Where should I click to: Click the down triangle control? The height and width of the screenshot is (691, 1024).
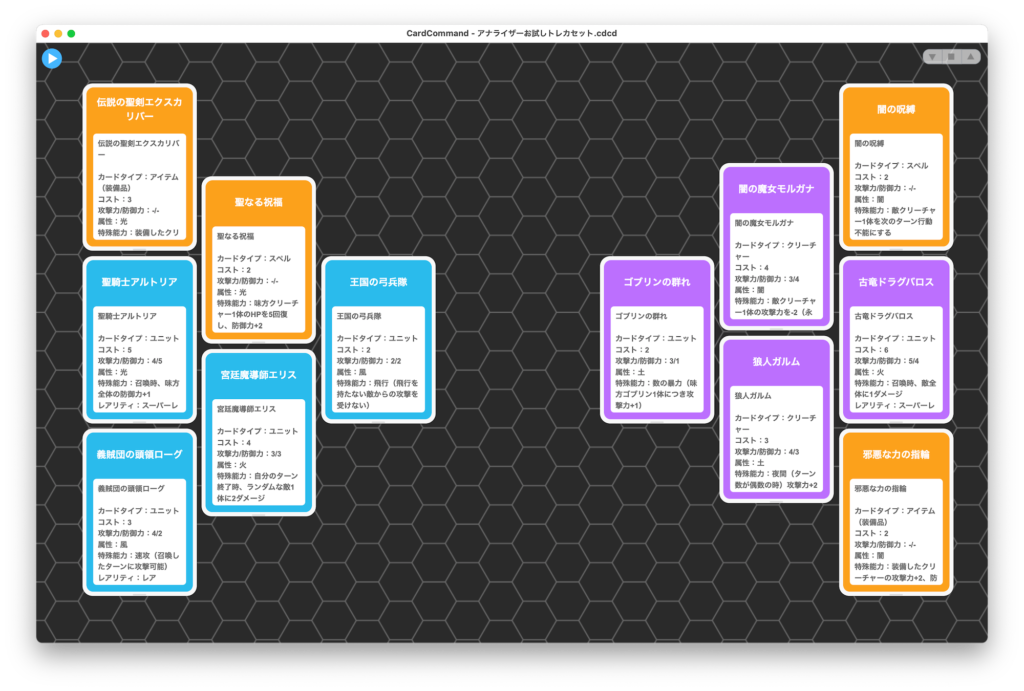933,57
